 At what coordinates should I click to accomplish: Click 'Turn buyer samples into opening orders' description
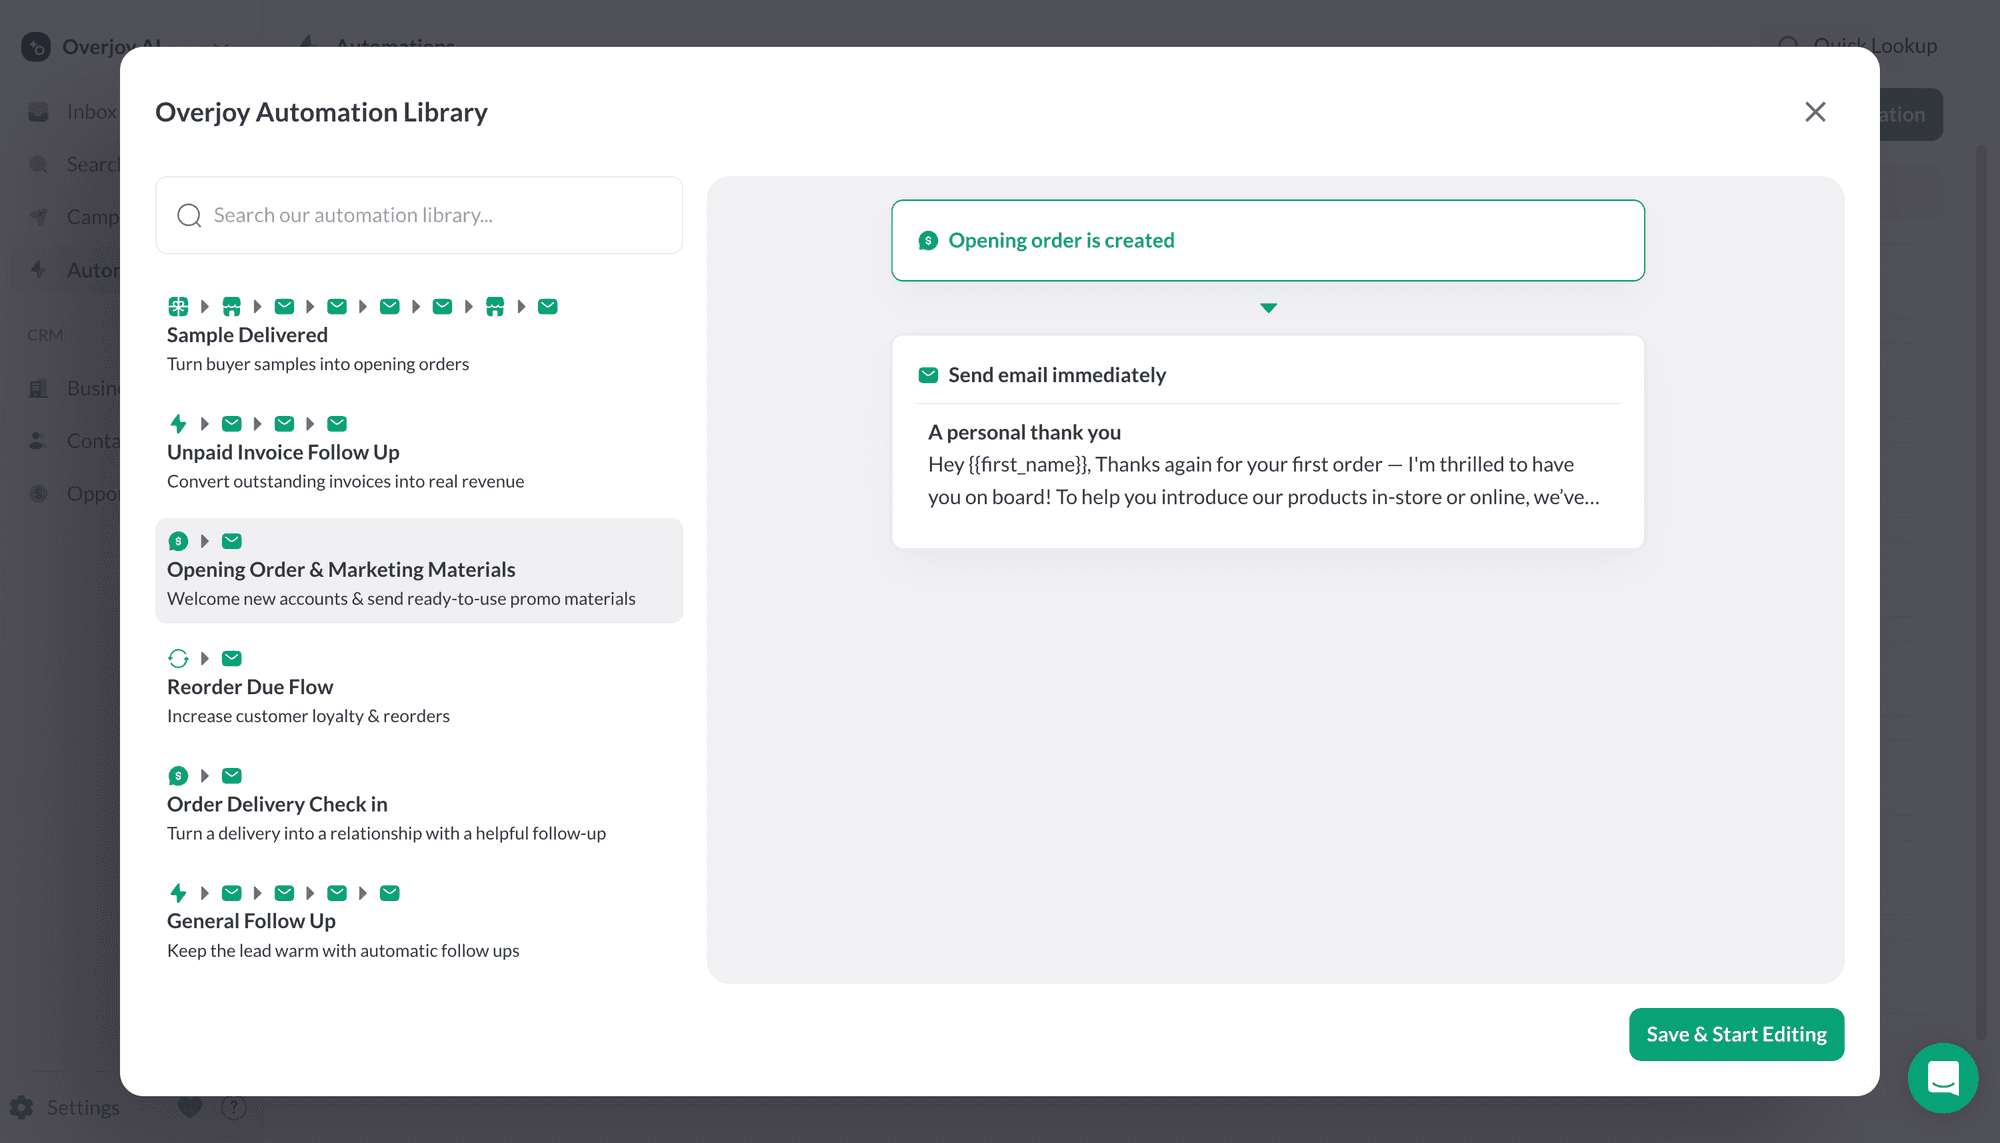pos(318,364)
